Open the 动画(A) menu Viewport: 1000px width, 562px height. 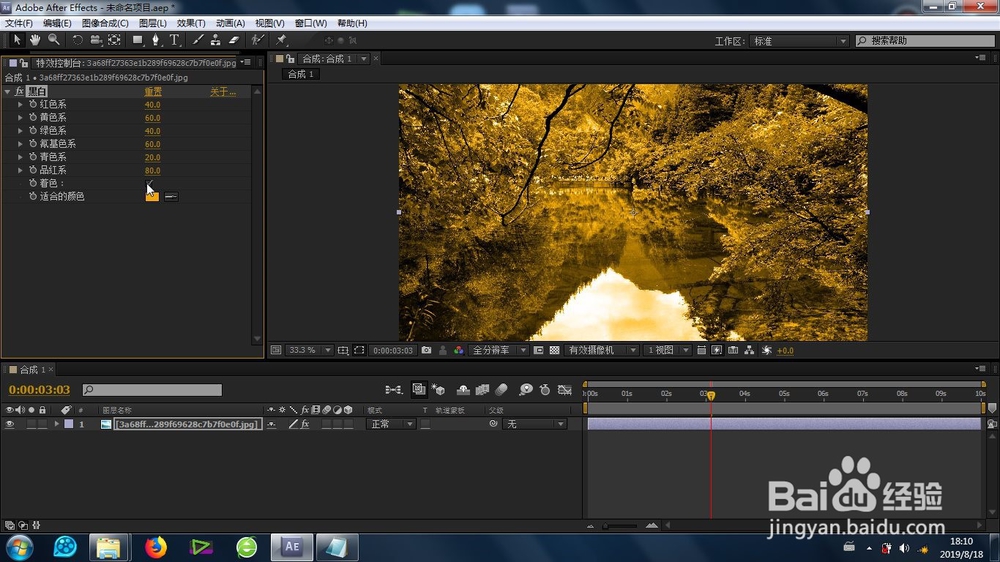(230, 23)
